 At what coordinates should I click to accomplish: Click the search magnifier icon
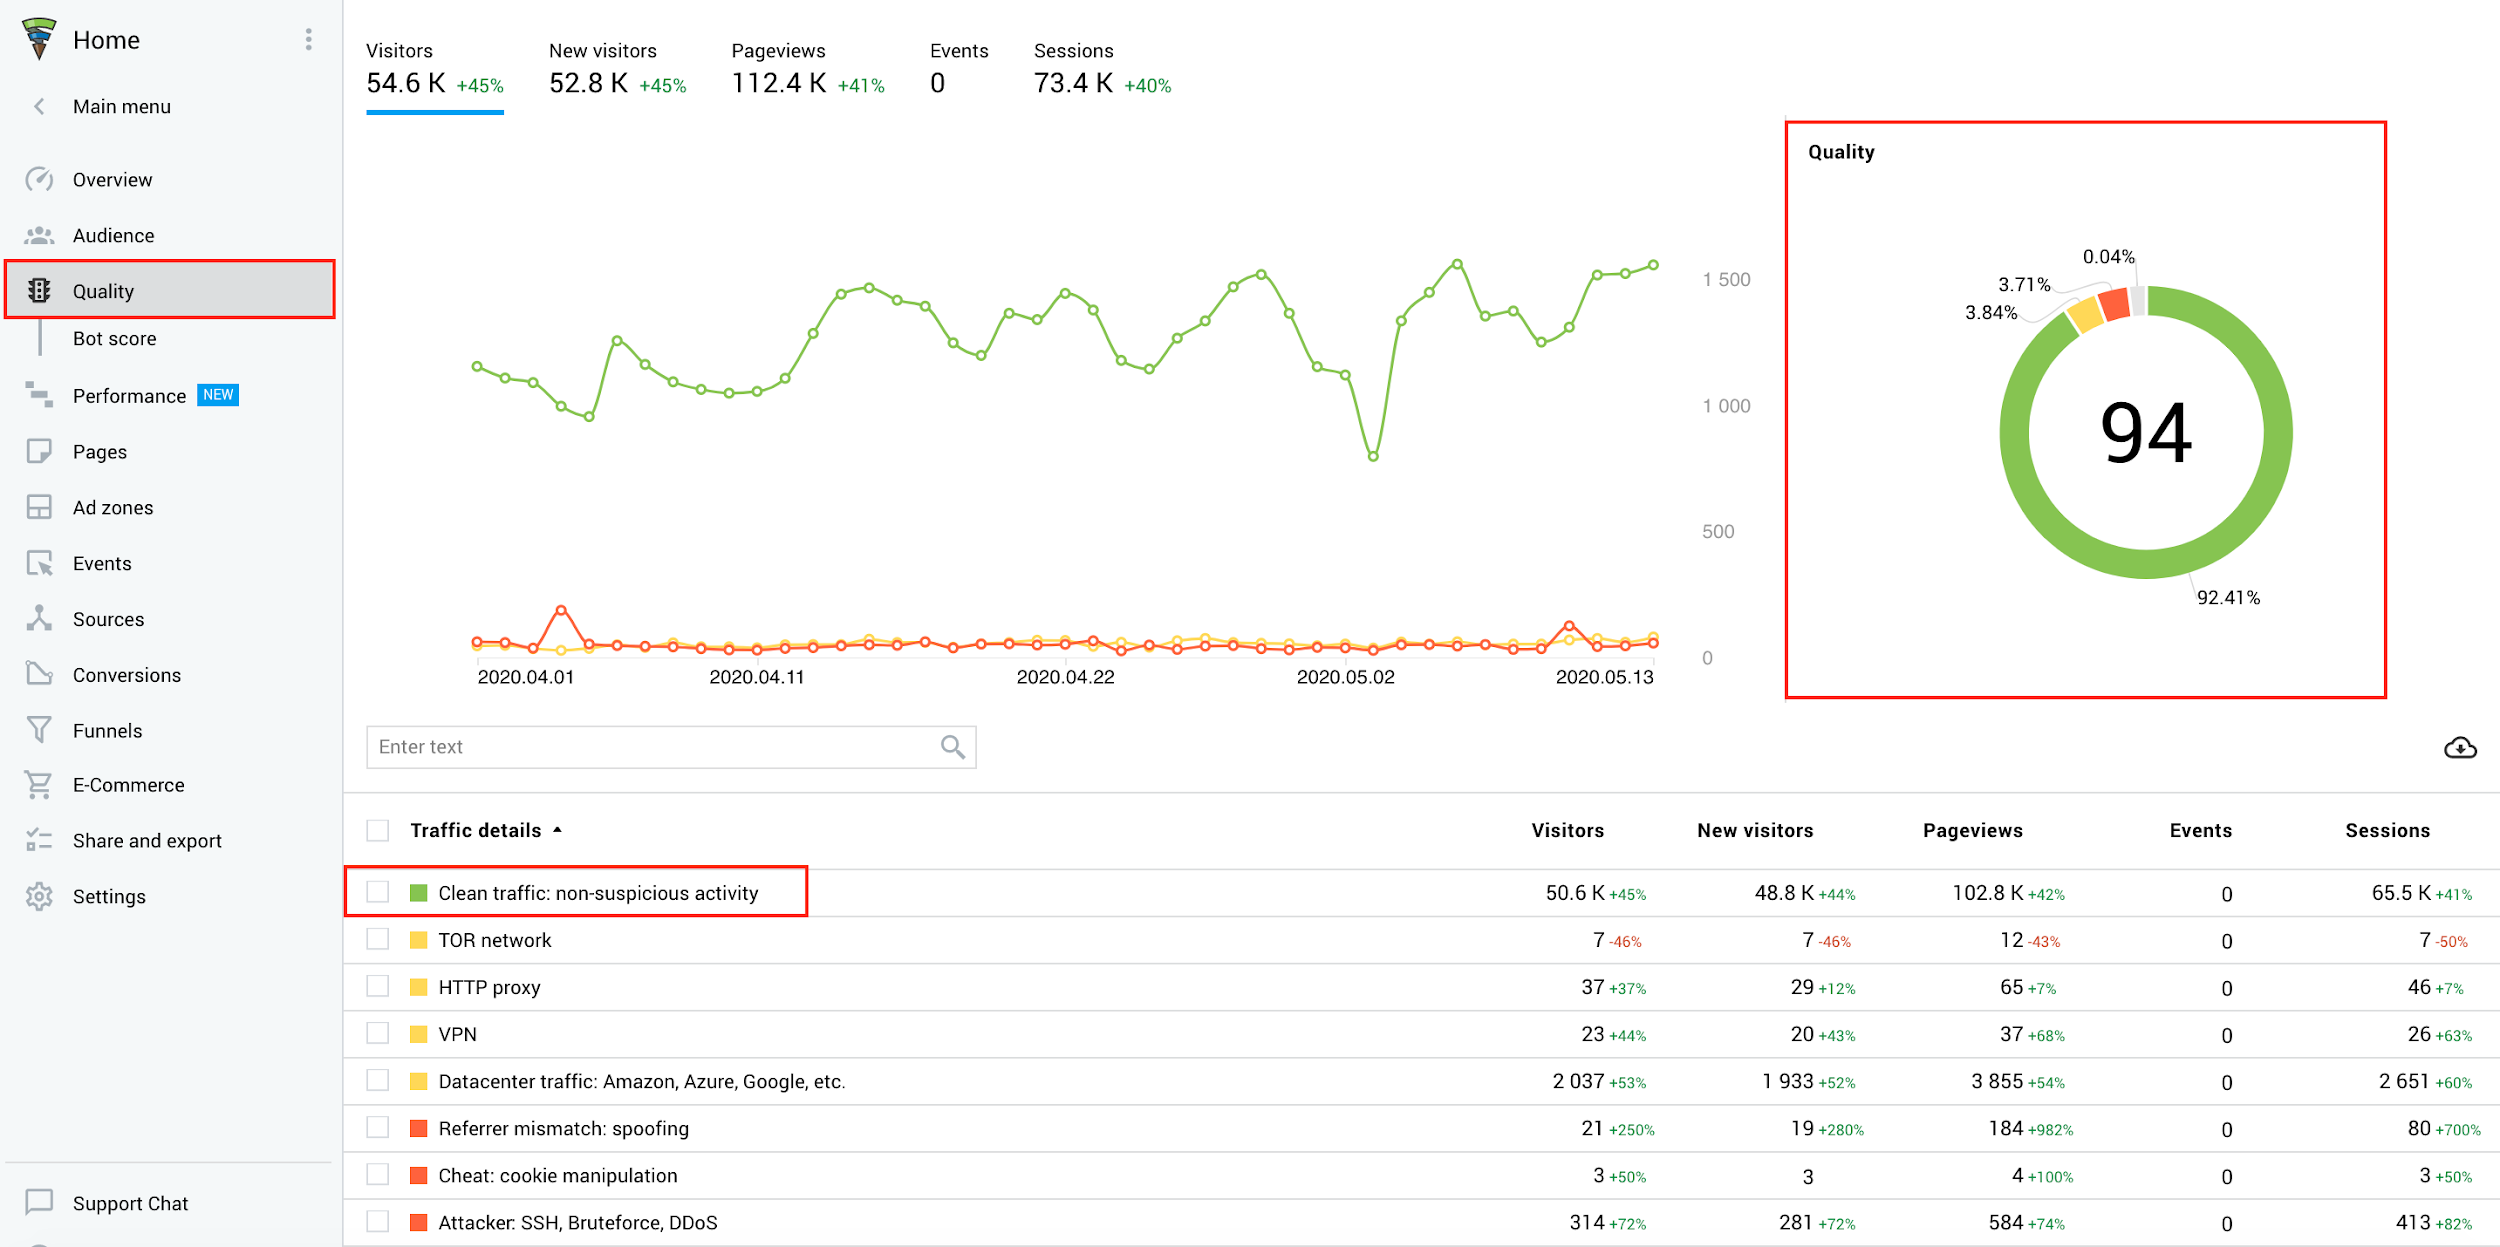pyautogui.click(x=952, y=747)
